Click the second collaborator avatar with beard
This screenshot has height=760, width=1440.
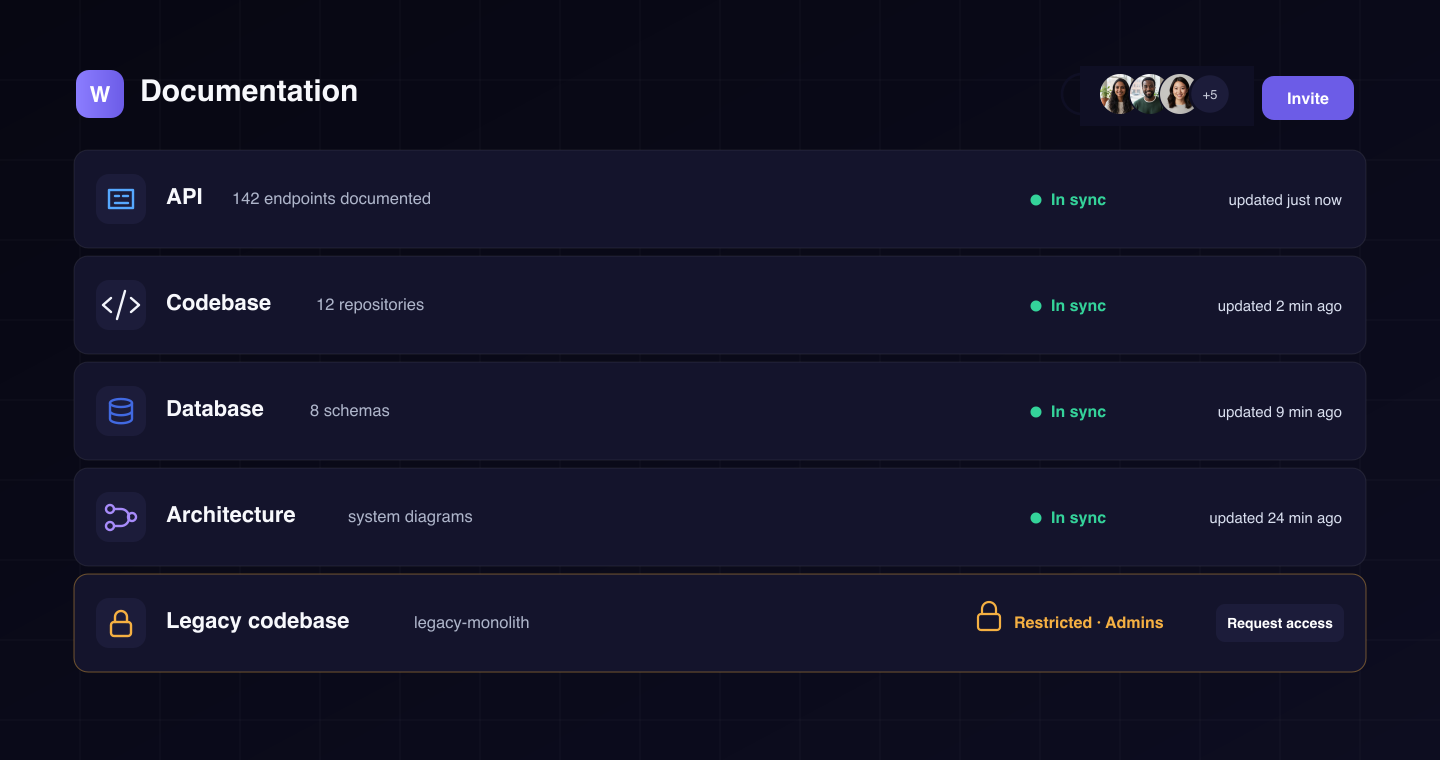(x=1149, y=94)
